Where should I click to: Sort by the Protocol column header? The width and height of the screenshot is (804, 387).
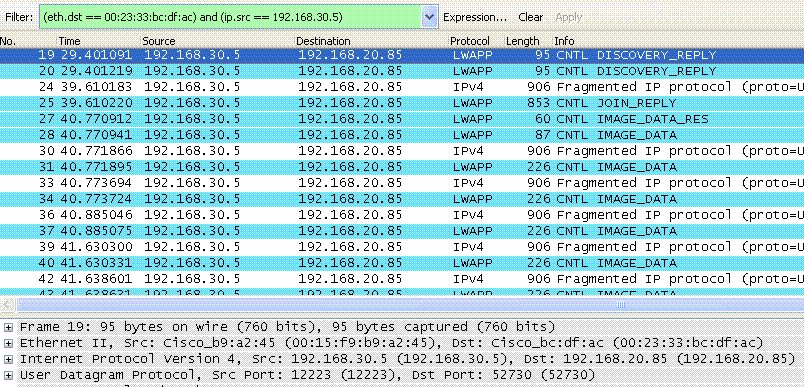(x=476, y=41)
